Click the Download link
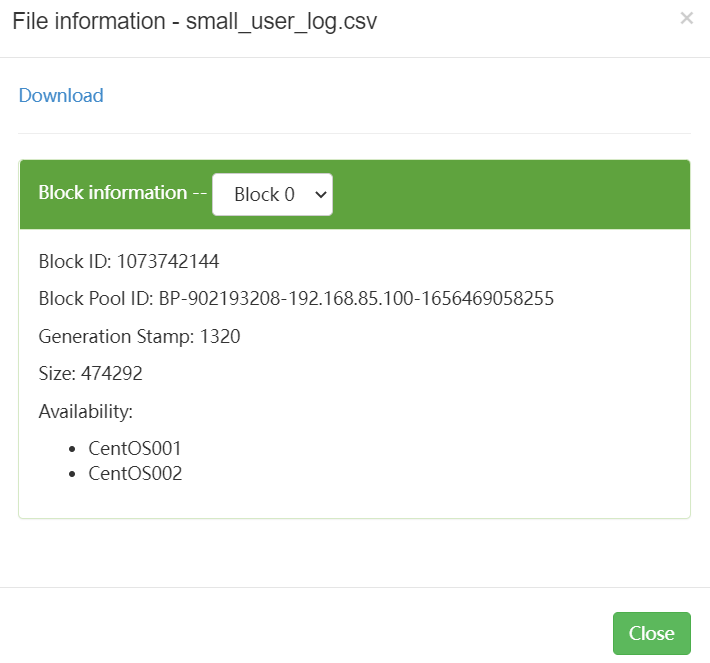Screen dimensions: 710x663 (x=61, y=96)
